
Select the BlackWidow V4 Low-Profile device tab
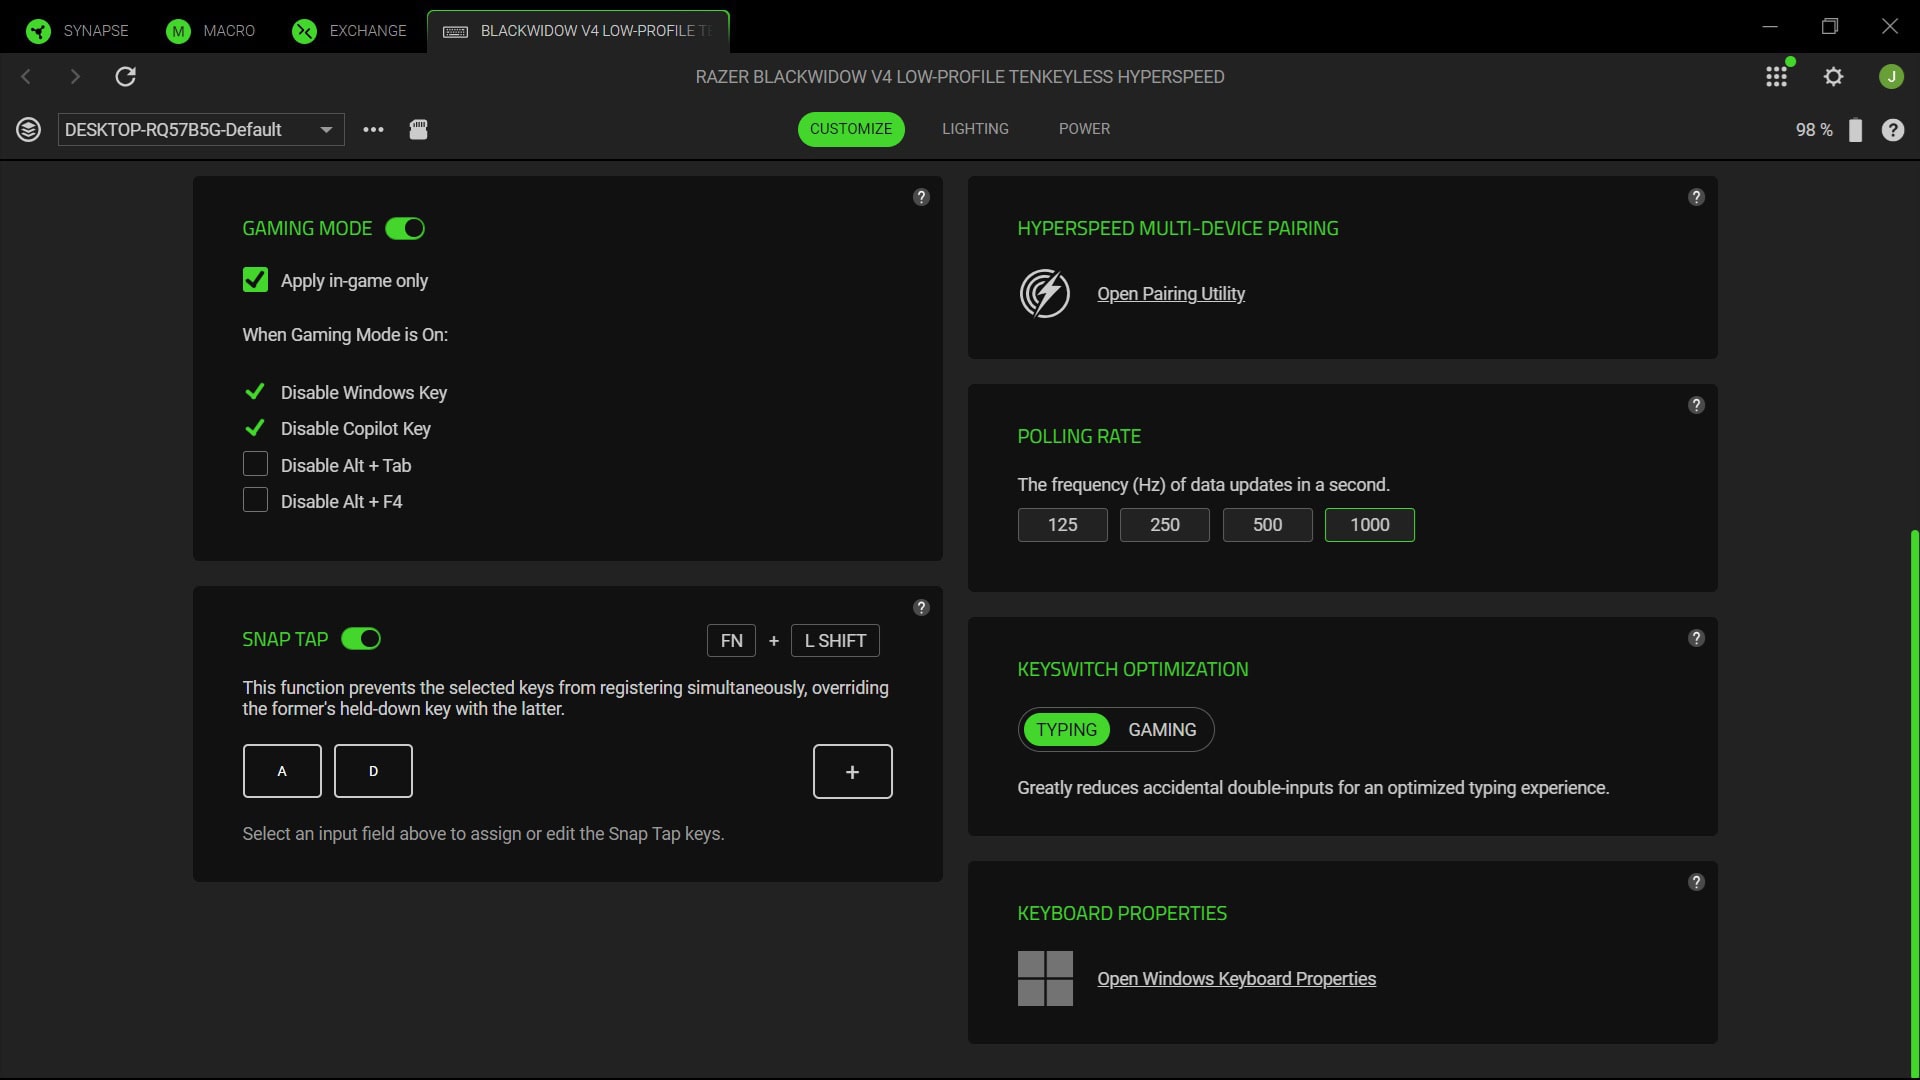578,31
